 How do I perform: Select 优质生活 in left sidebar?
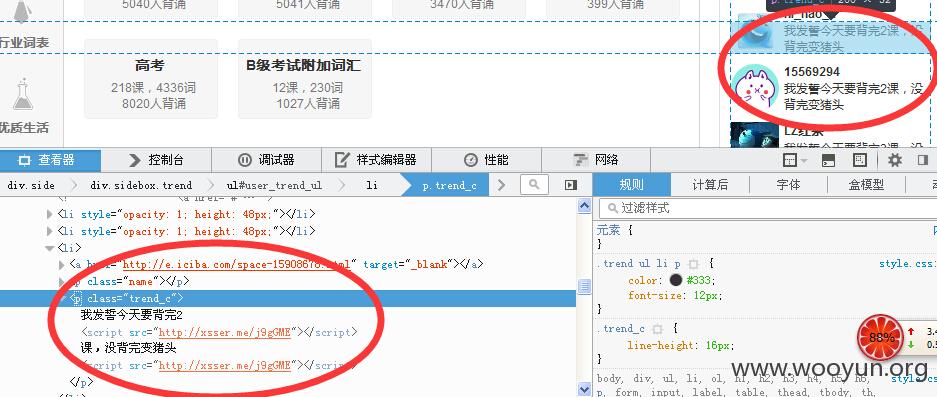[x=24, y=128]
